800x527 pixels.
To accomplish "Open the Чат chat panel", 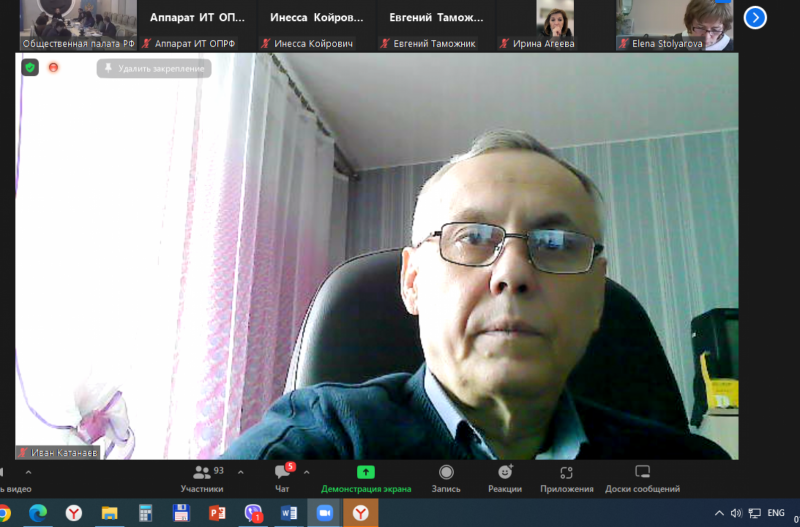I will pyautogui.click(x=282, y=478).
